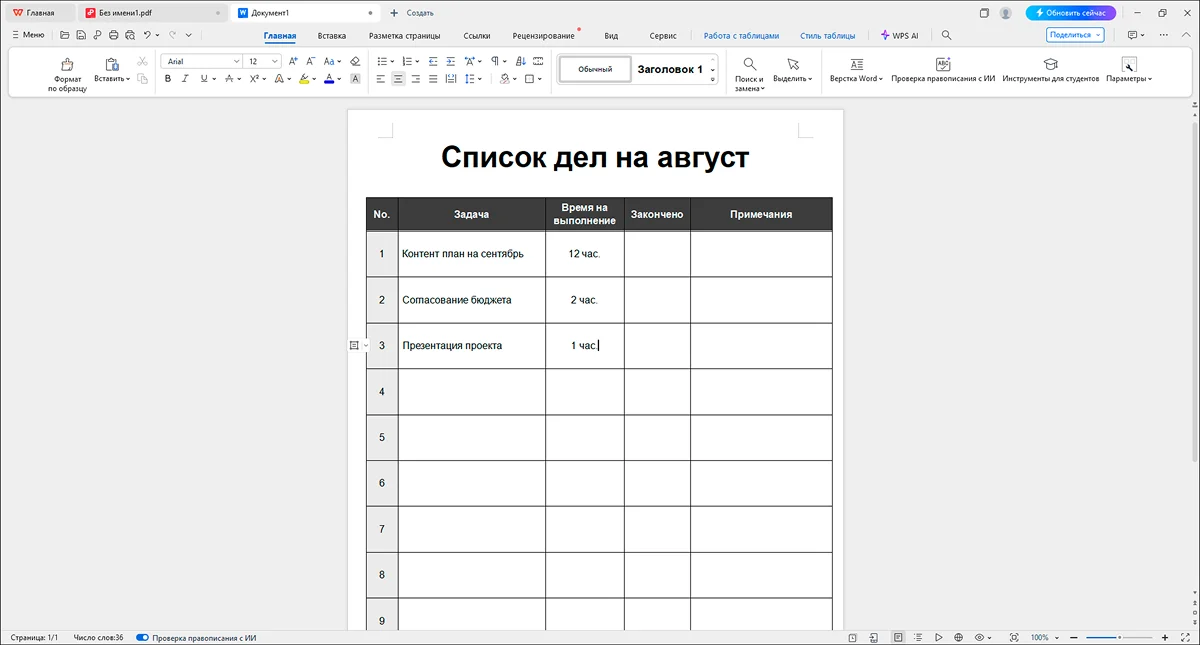1200x645 pixels.
Task: Click the Обновить сейчас button
Action: [x=1070, y=13]
